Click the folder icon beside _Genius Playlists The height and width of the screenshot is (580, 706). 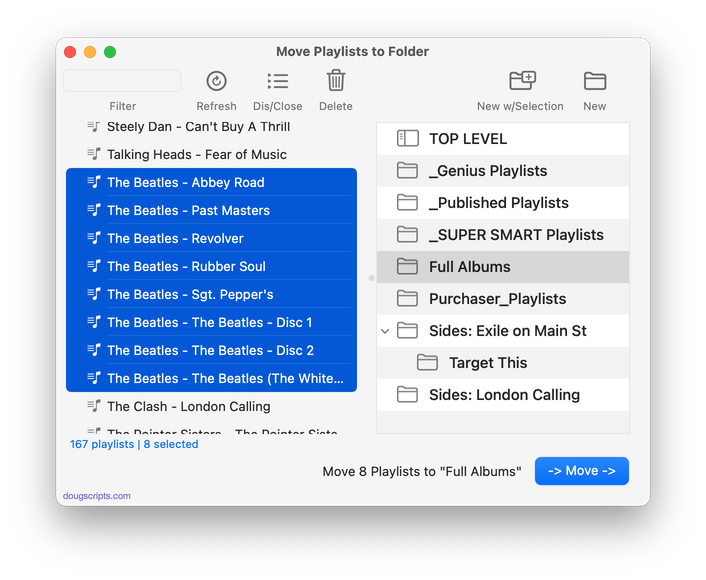[407, 170]
